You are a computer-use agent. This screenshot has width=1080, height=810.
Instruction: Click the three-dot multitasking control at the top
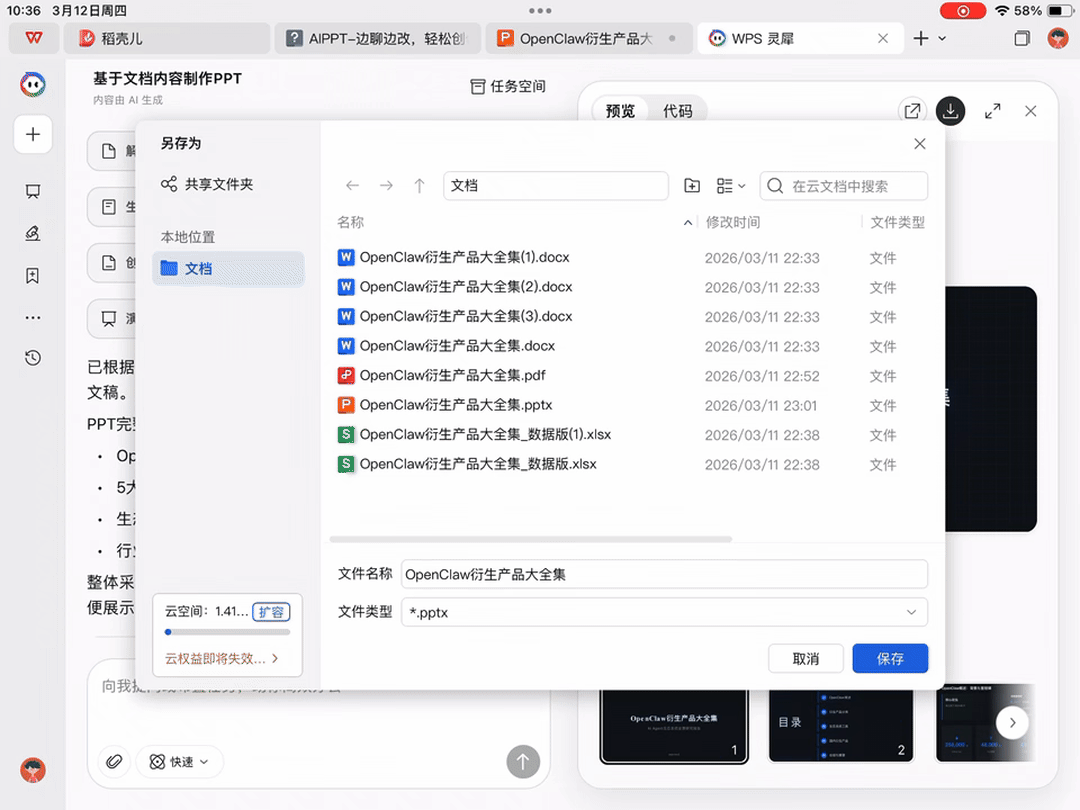pos(540,10)
